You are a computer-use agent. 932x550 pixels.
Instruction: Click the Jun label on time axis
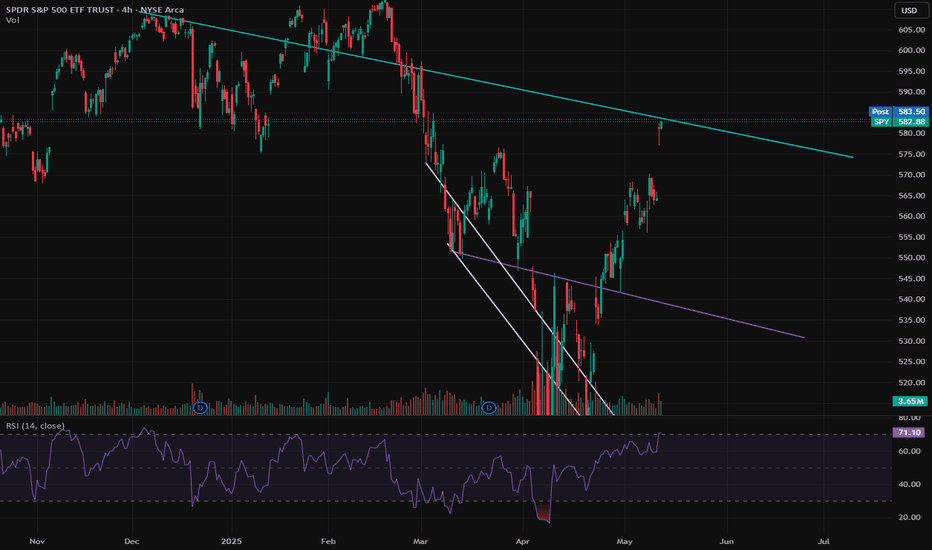click(726, 541)
